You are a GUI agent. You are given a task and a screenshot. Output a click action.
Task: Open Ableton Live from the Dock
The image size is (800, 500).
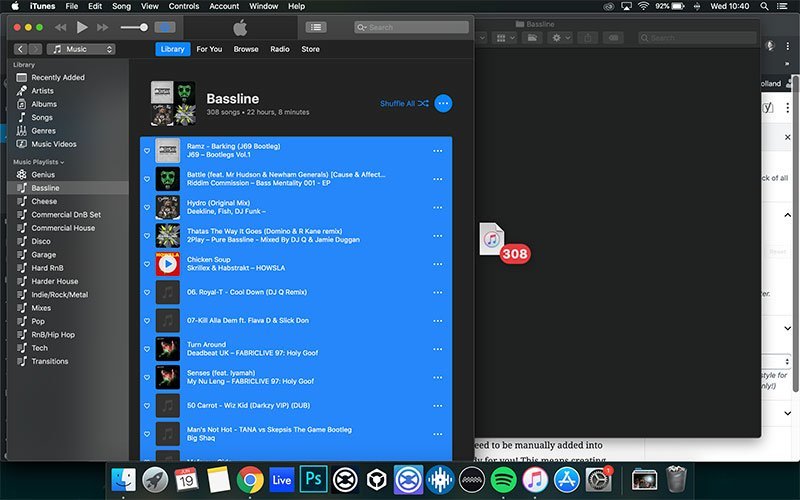coord(282,480)
